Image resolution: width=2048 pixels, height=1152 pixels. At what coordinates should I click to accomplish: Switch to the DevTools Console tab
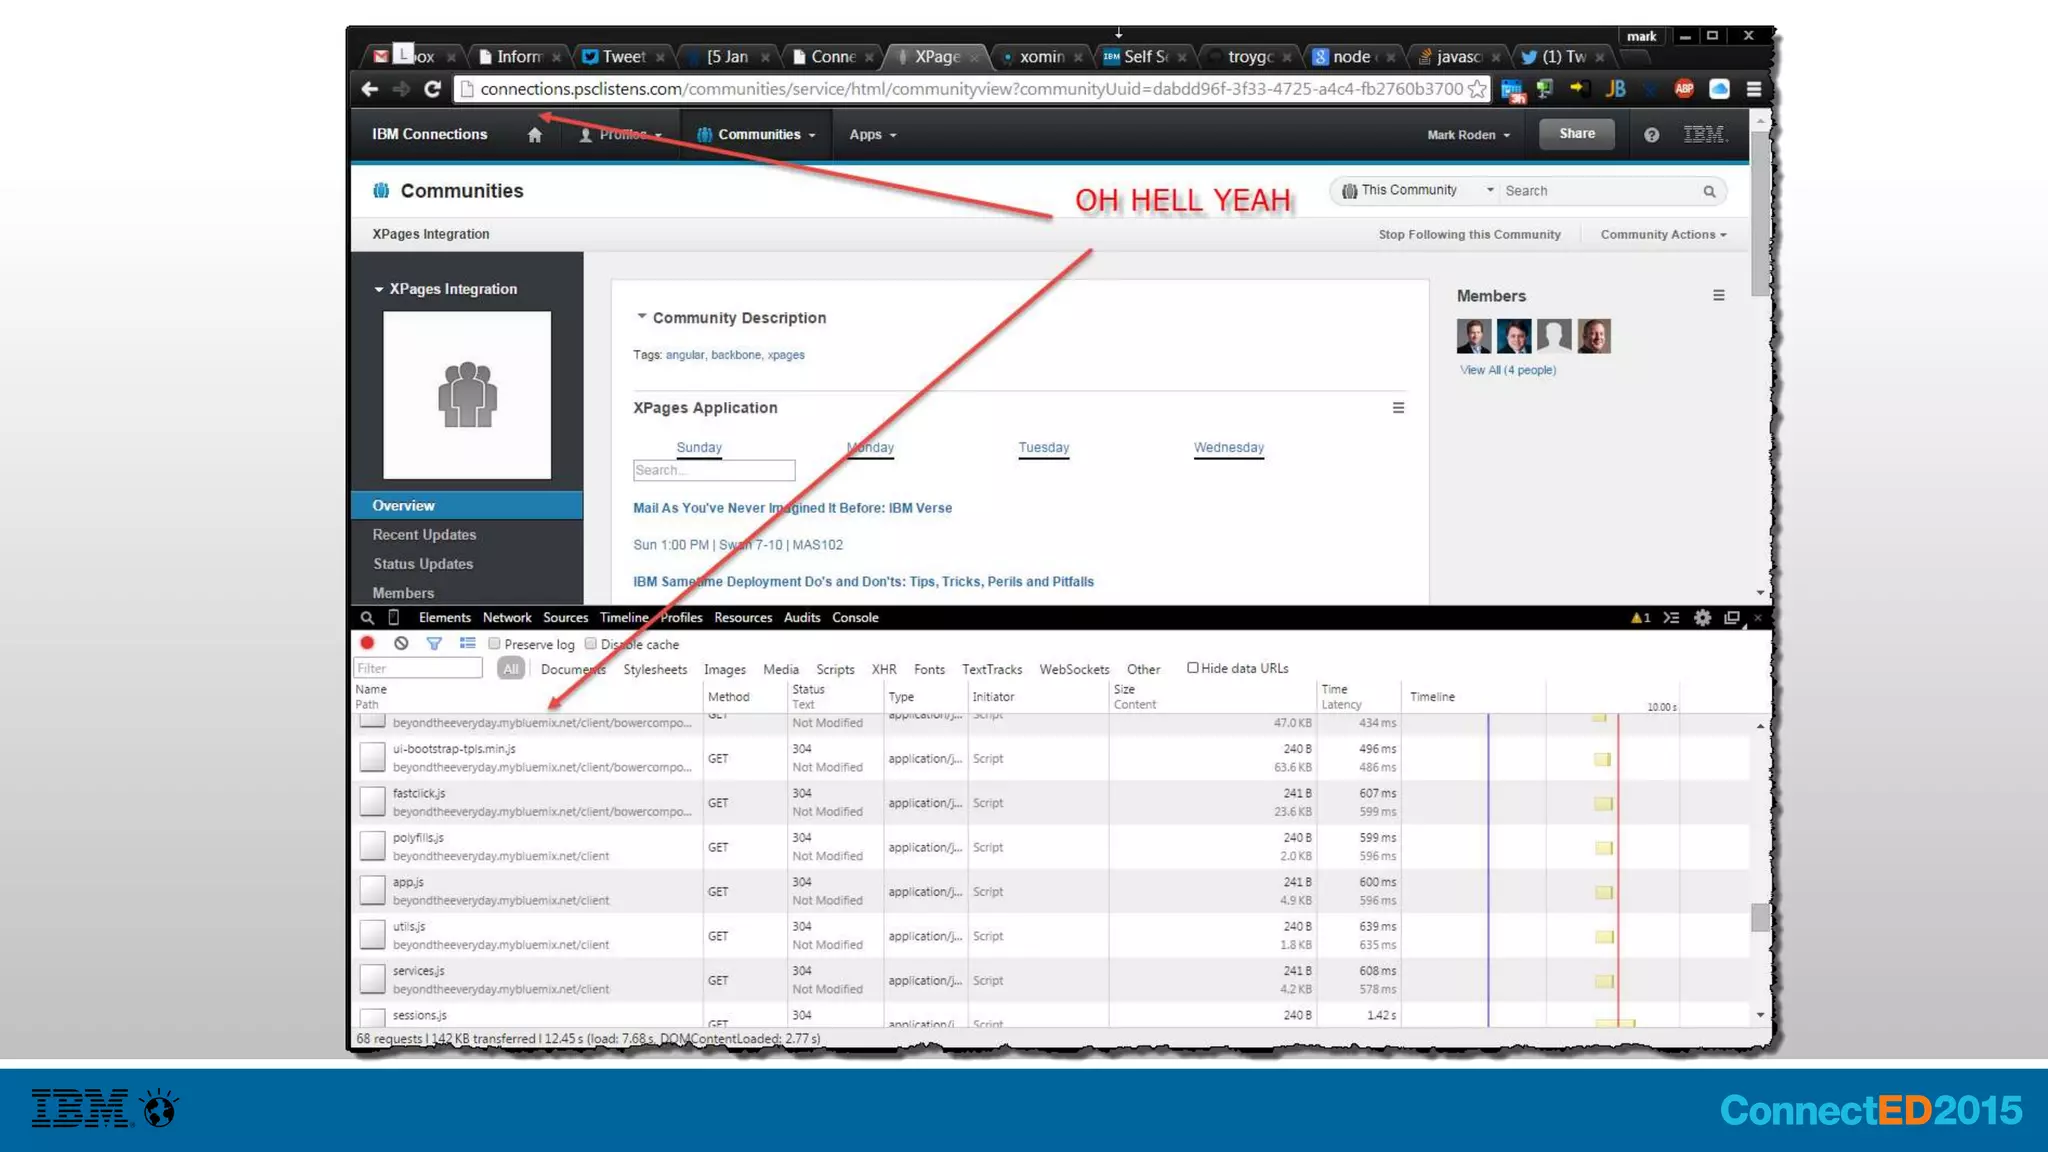(x=855, y=618)
